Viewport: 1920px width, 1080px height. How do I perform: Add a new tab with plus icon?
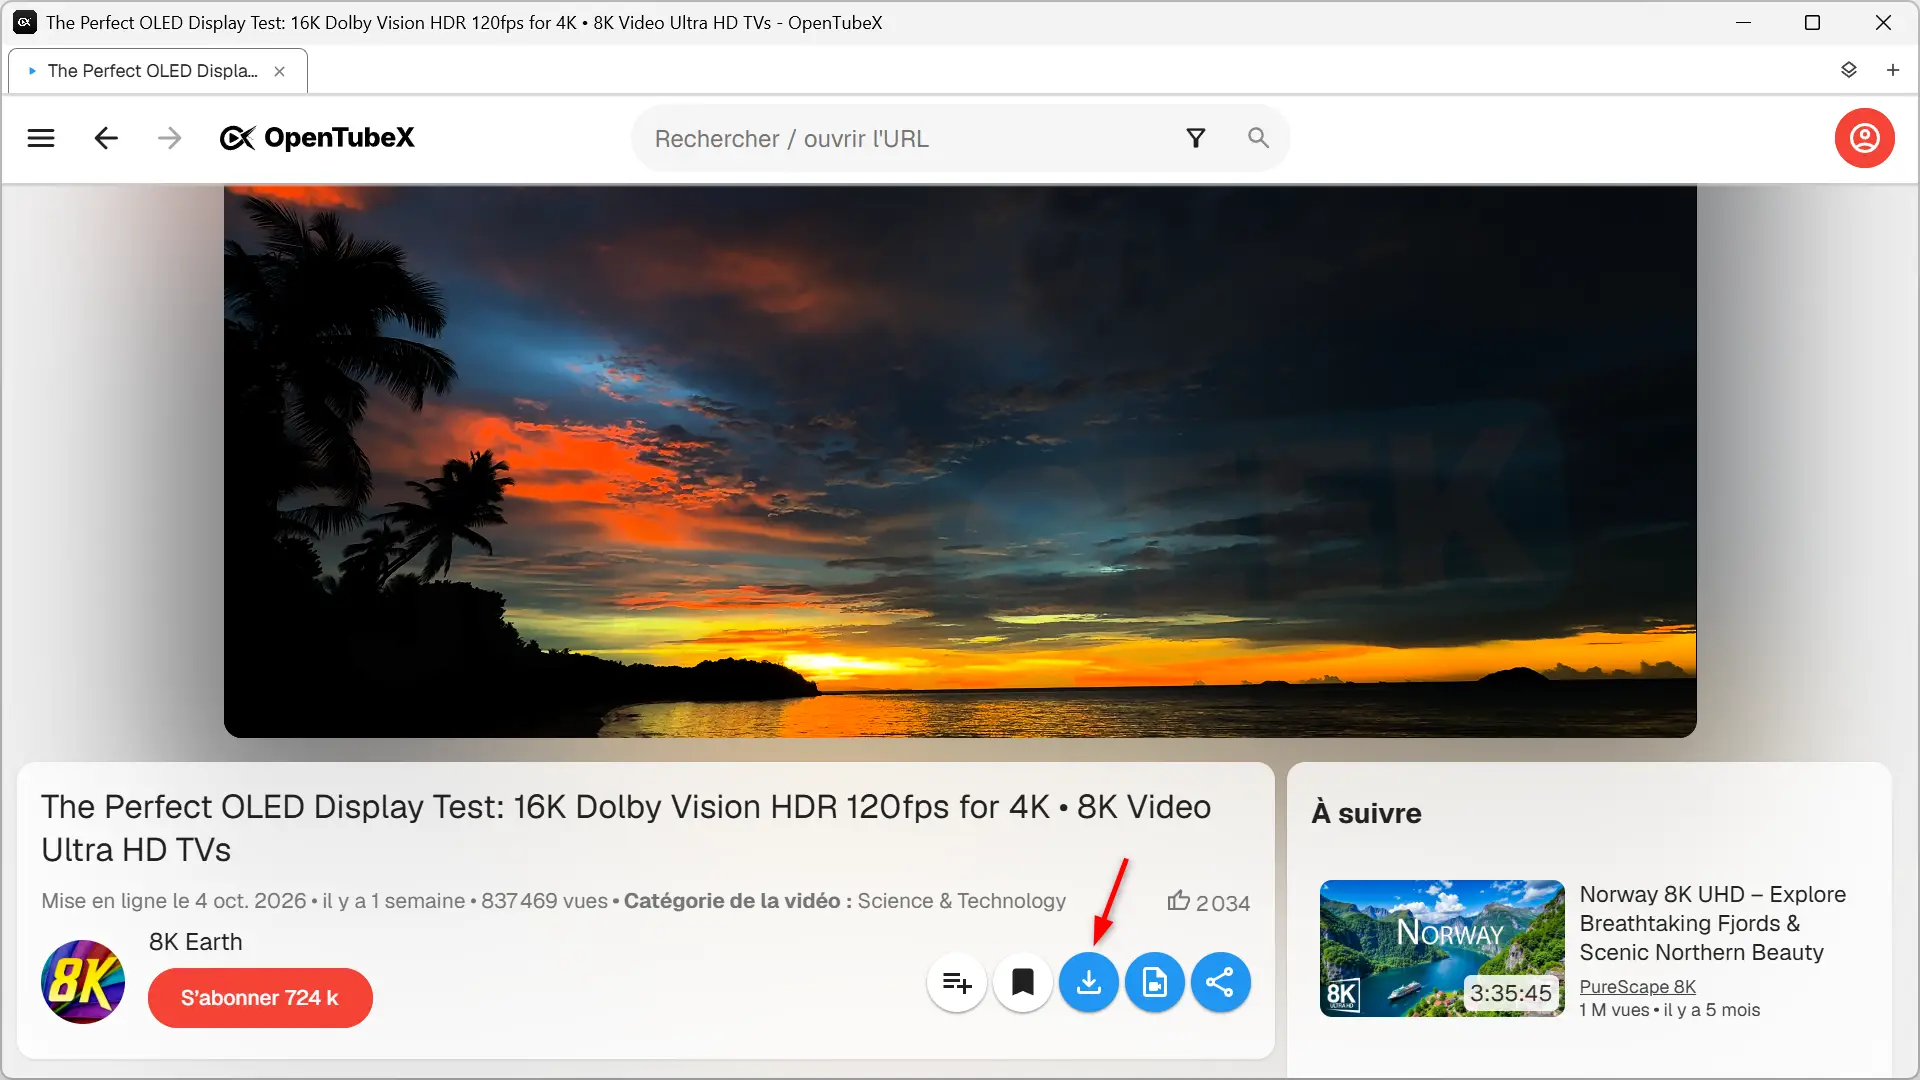tap(1893, 70)
